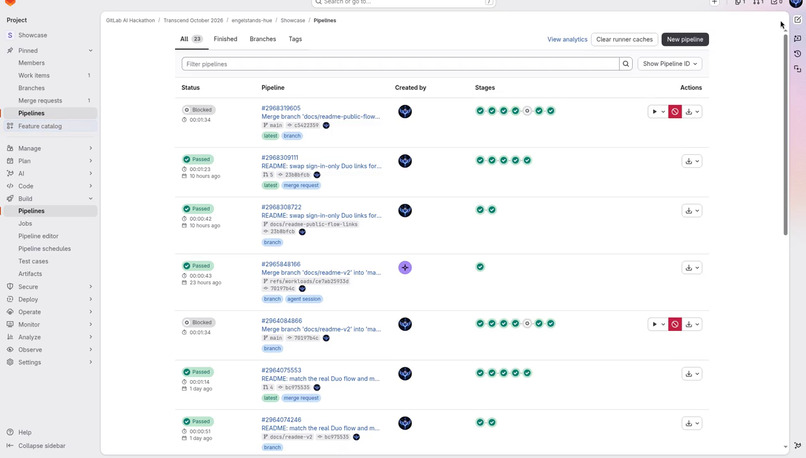Switch to the Branches tab
The height and width of the screenshot is (458, 806).
tap(263, 39)
